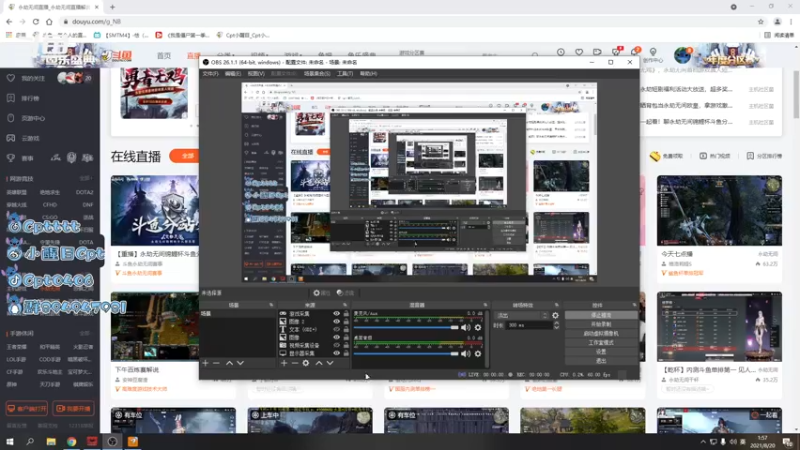Open the OBS 帮助(H) menu
Viewport: 800px width, 450px height.
pos(368,73)
